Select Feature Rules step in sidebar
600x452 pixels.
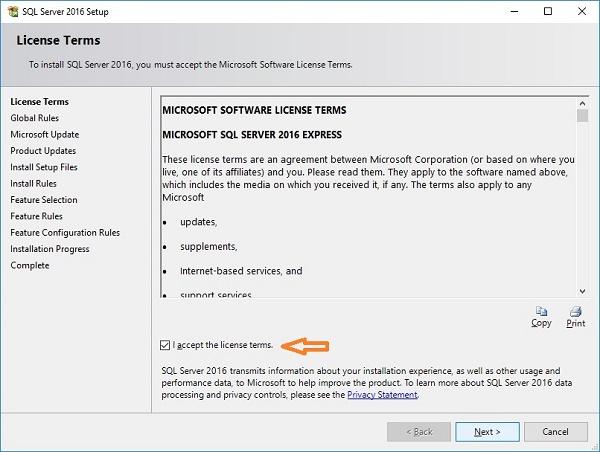[36, 216]
